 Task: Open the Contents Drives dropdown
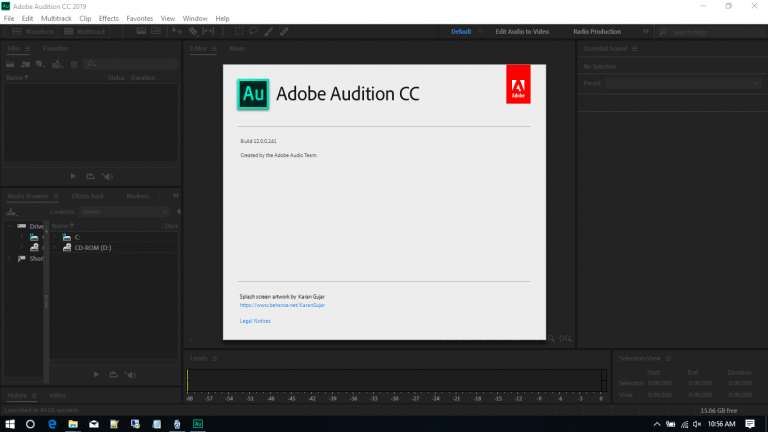click(x=123, y=212)
